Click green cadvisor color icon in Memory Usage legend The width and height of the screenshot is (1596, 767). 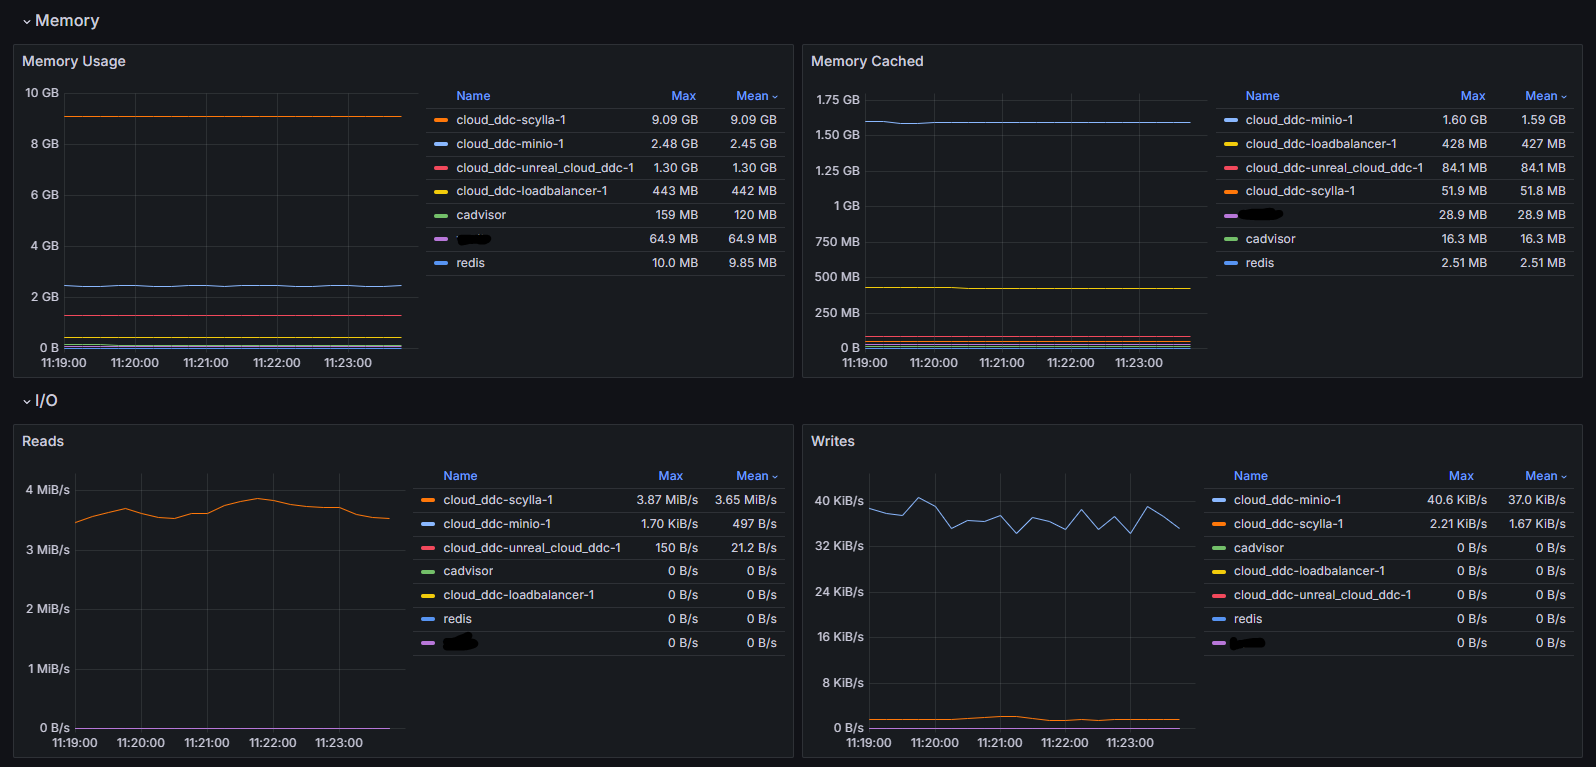tap(441, 215)
